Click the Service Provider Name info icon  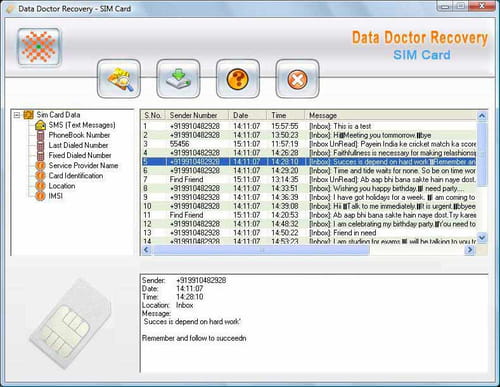click(40, 166)
